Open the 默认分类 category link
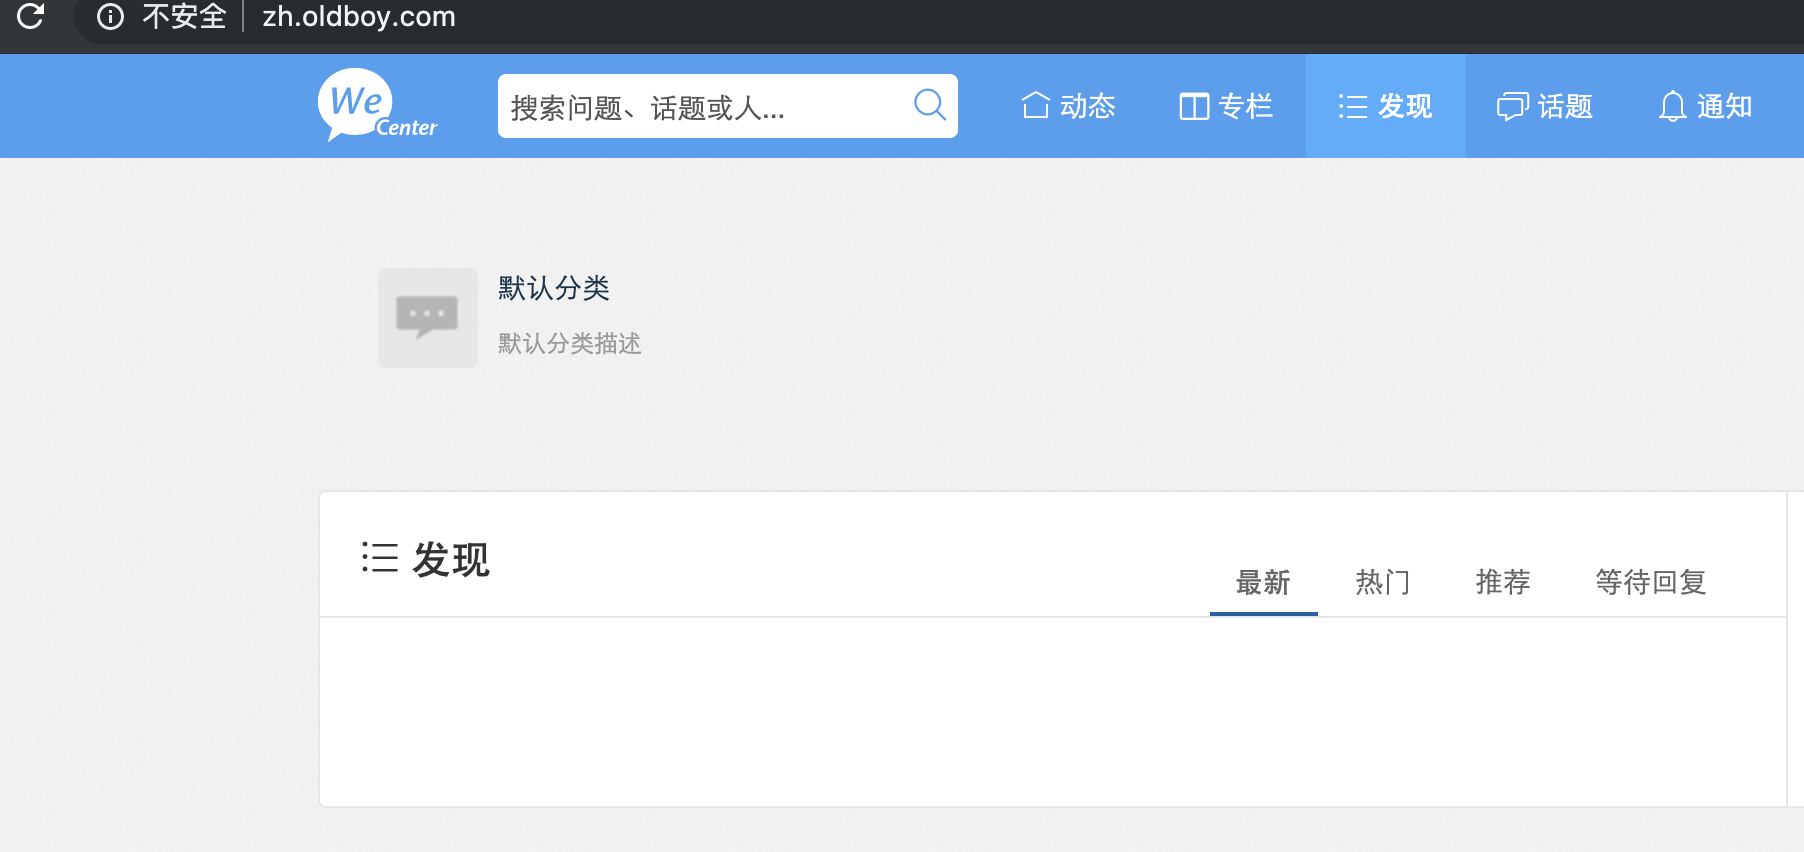Viewport: 1804px width, 852px height. (554, 288)
